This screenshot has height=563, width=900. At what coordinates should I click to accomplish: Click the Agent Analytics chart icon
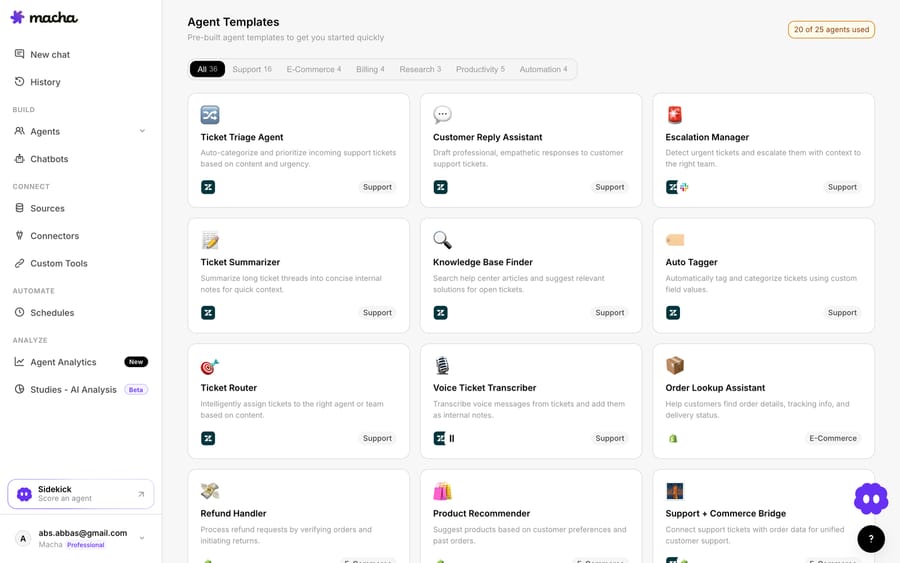tap(20, 362)
